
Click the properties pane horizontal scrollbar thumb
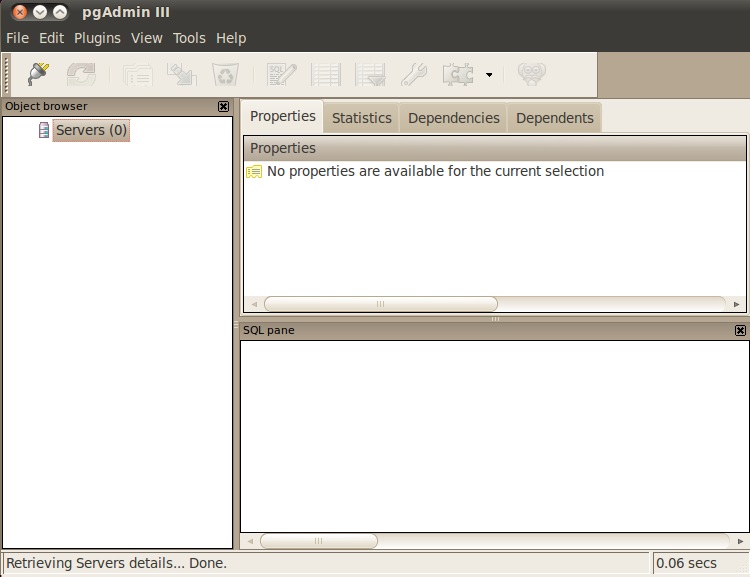[x=381, y=304]
